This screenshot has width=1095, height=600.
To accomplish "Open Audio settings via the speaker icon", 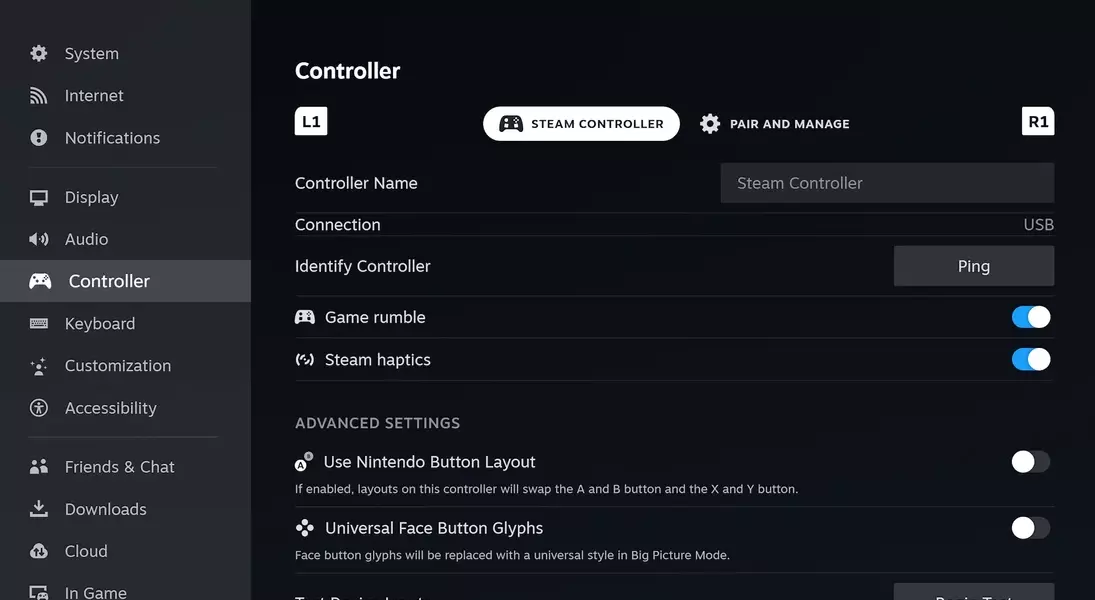I will click(39, 240).
